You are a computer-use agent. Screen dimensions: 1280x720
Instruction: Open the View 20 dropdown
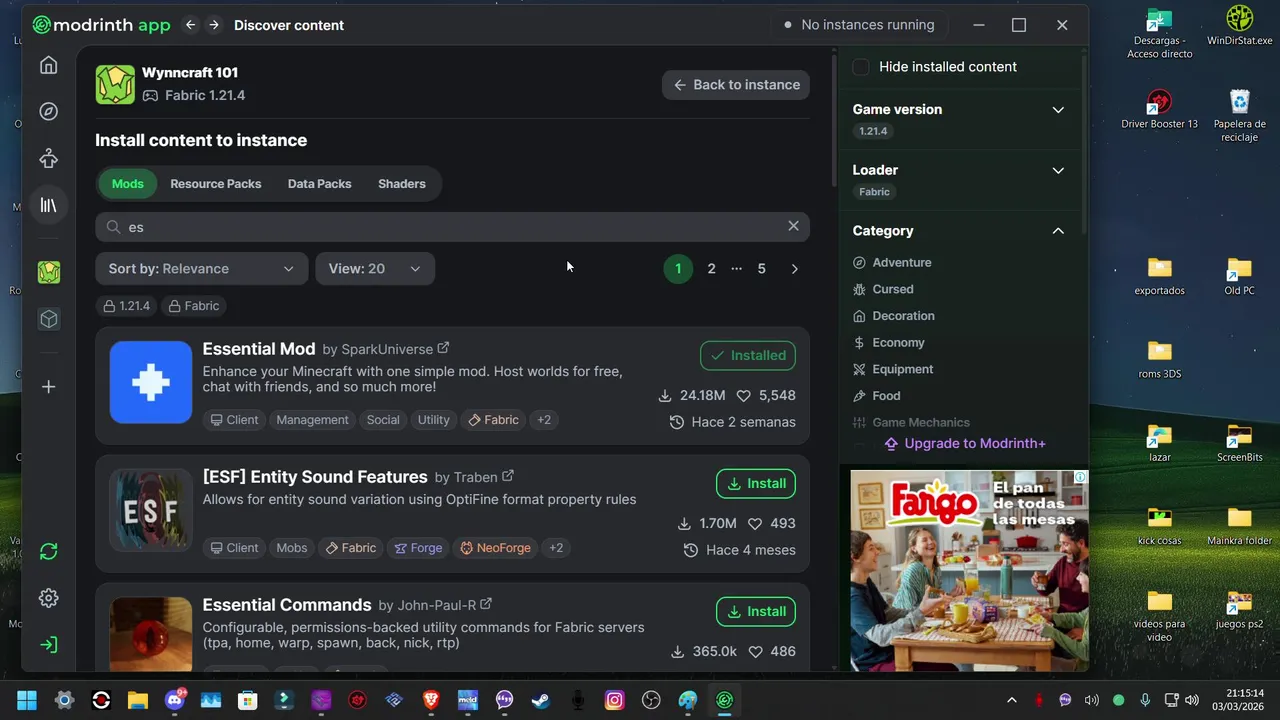click(x=375, y=269)
